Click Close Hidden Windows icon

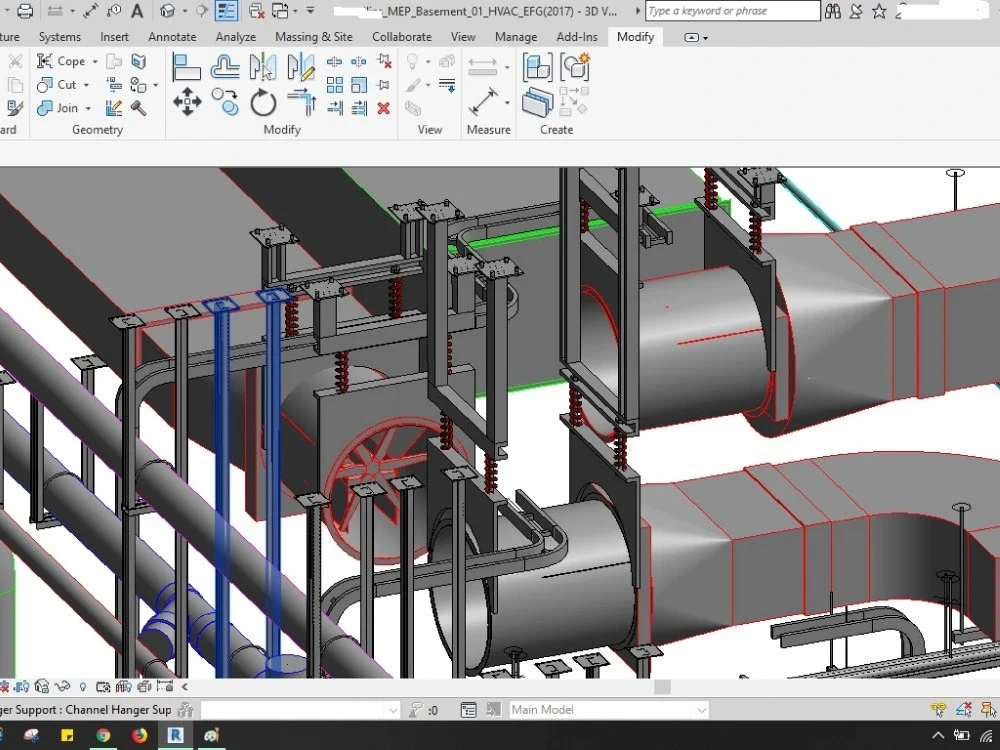(256, 11)
